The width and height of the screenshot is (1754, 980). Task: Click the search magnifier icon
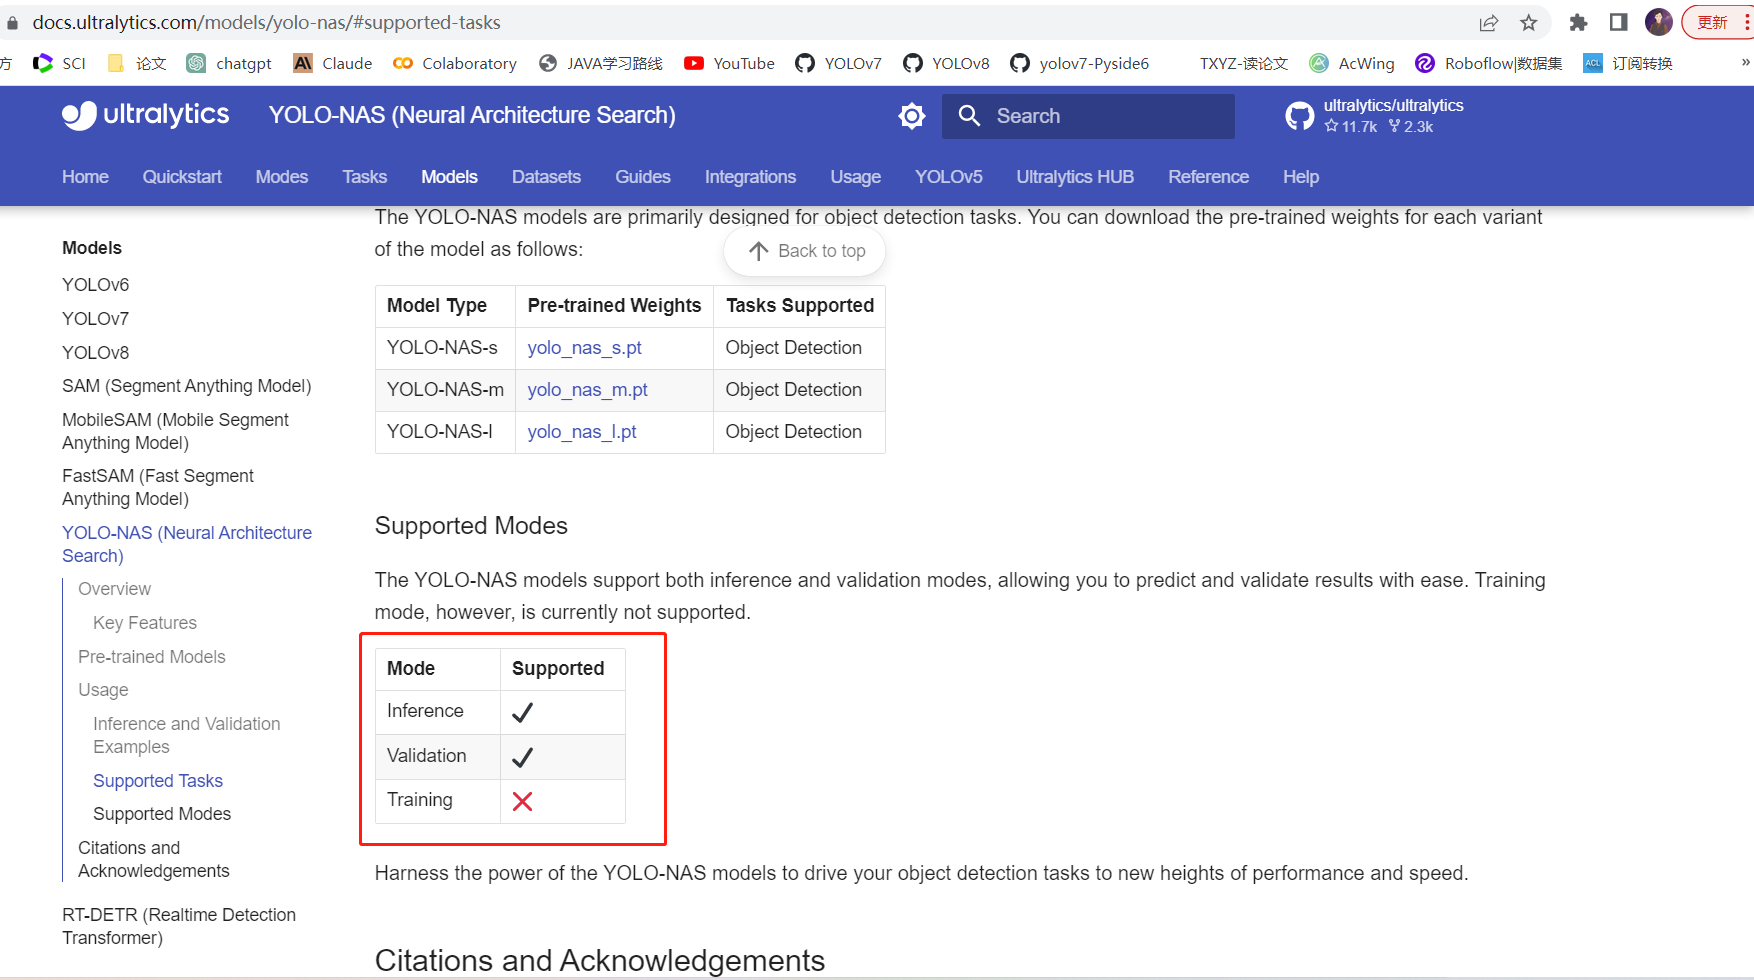968,116
